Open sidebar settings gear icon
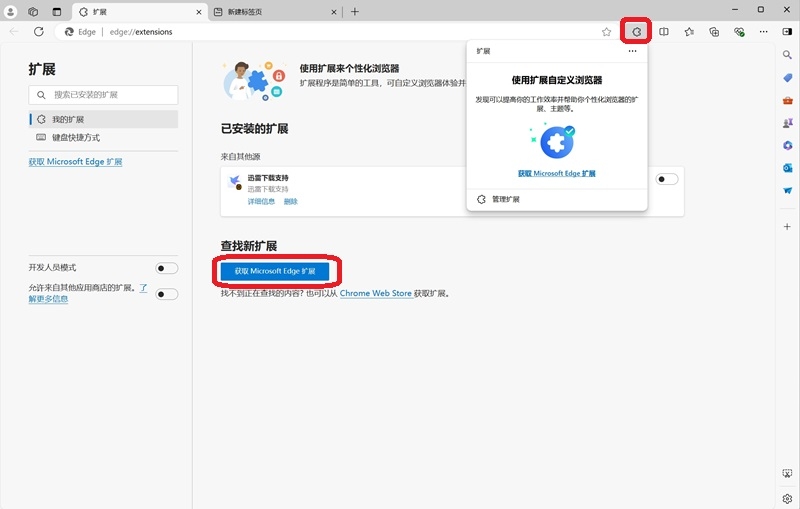Viewport: 800px width, 509px height. click(x=787, y=498)
